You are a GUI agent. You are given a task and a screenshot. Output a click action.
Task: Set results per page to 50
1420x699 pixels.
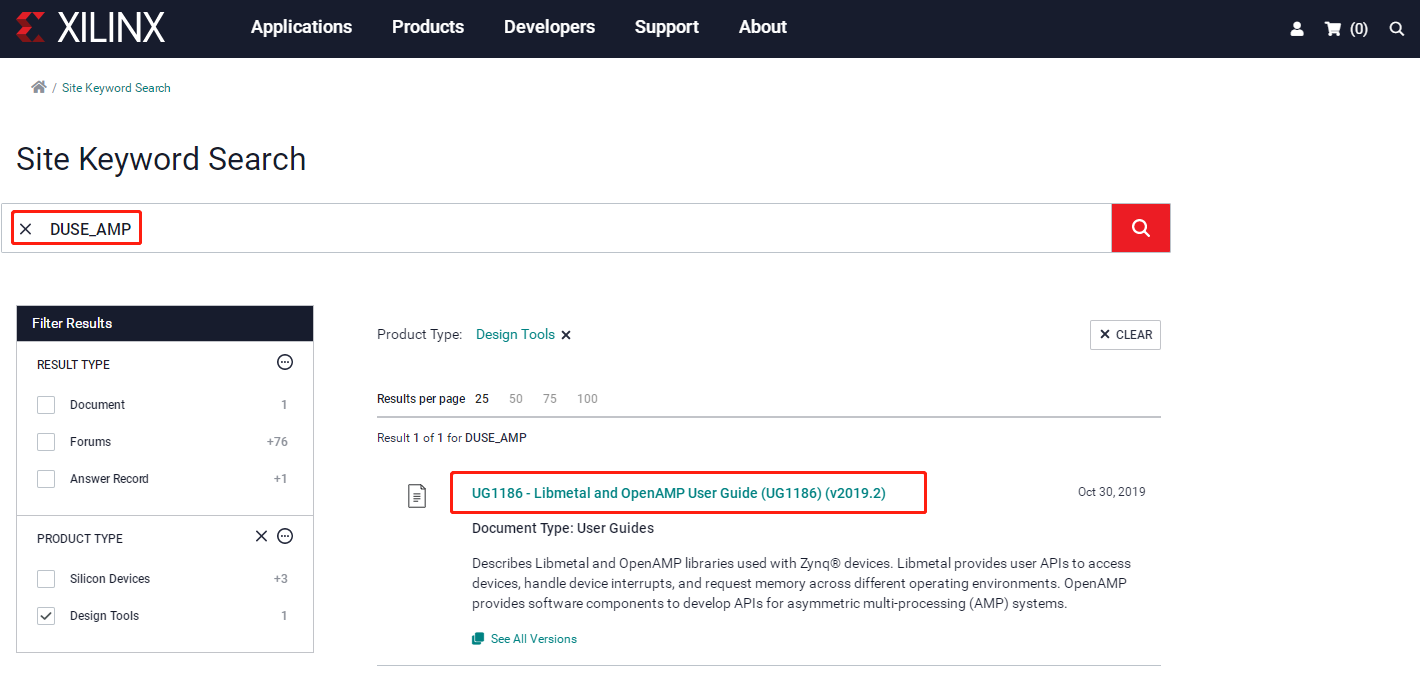point(516,399)
